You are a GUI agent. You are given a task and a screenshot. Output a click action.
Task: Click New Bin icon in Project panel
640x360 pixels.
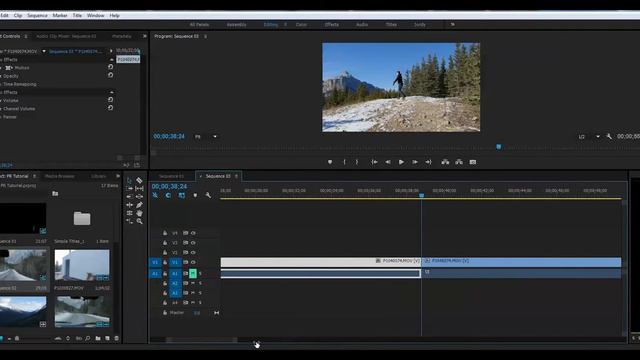(98, 338)
